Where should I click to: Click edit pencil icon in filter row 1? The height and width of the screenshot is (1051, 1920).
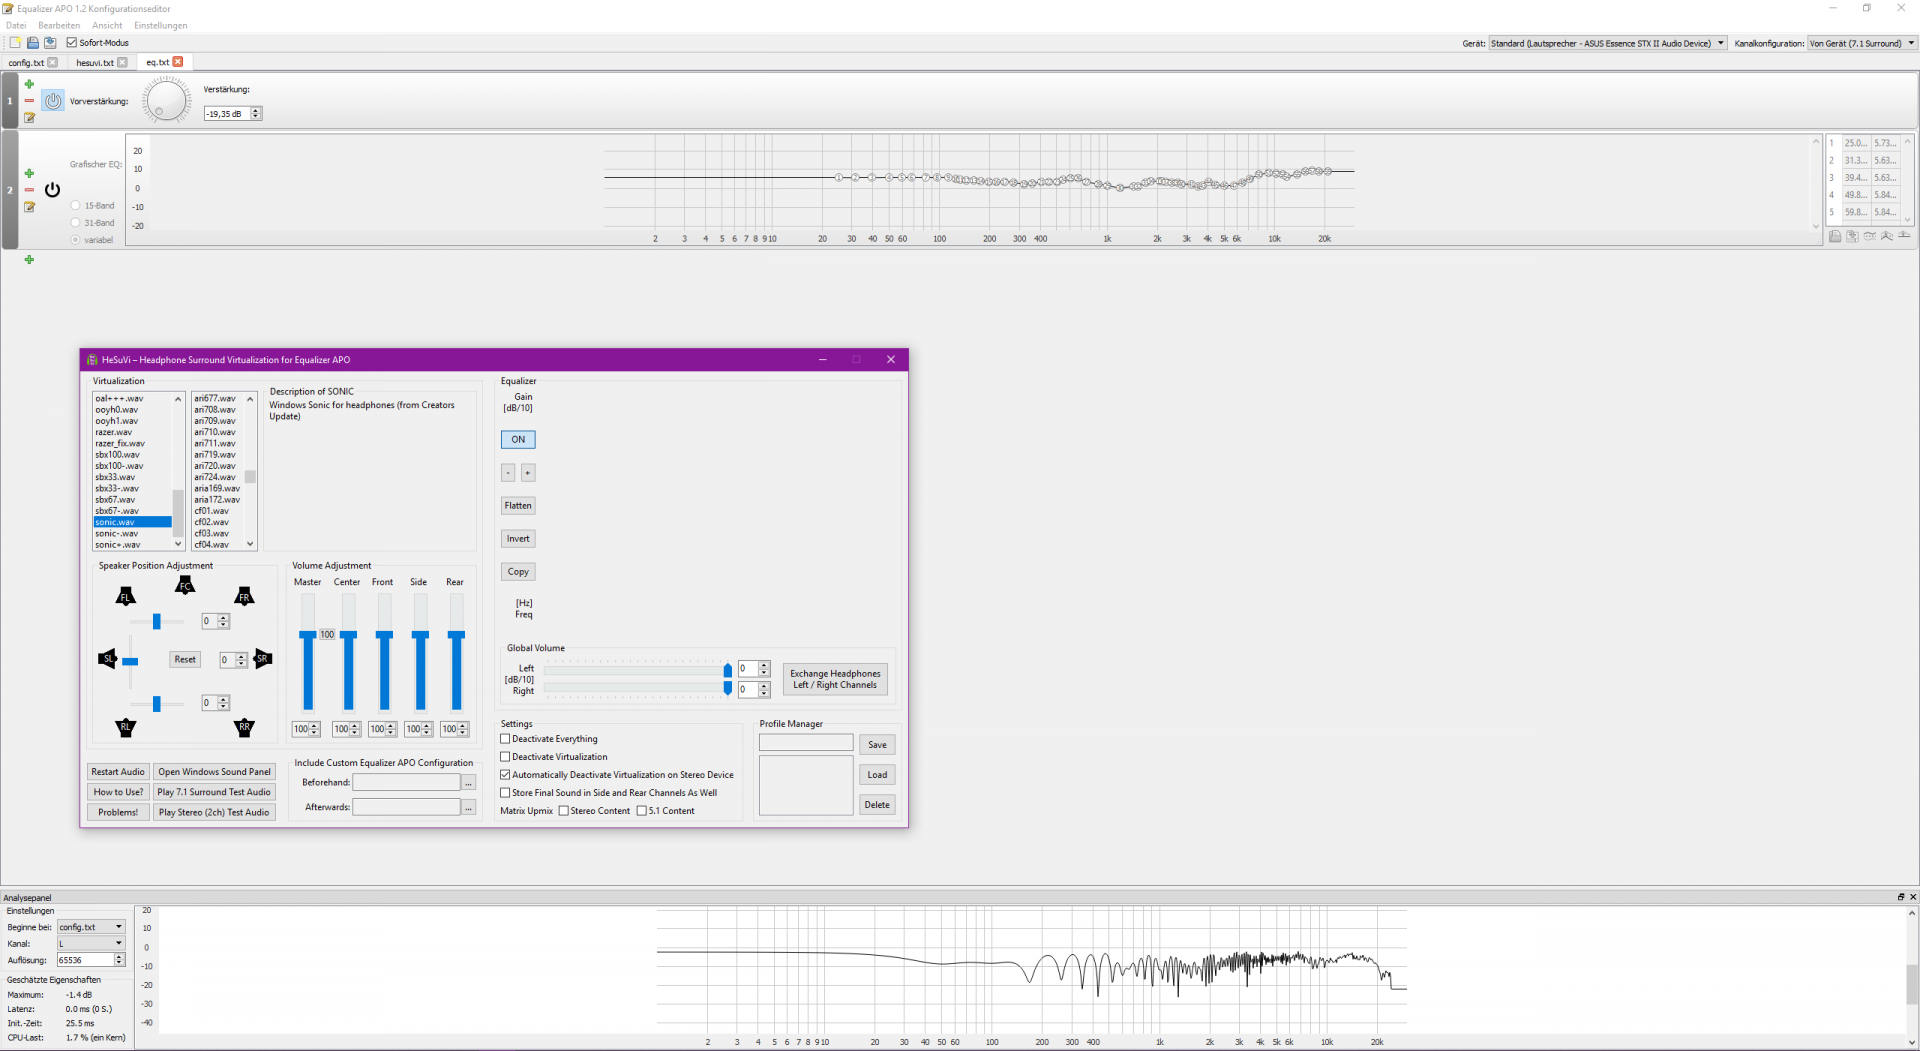tap(29, 118)
